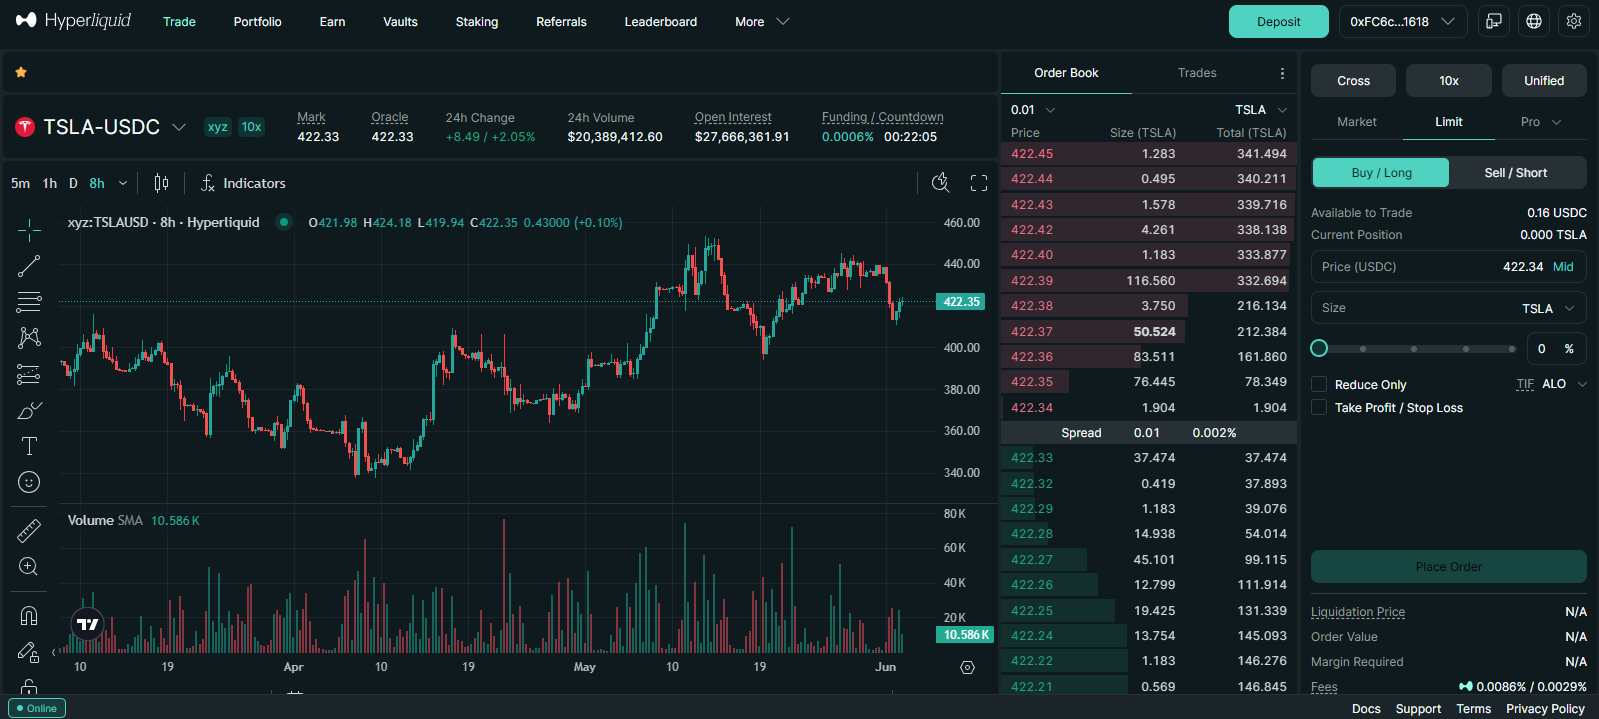This screenshot has width=1599, height=719.
Task: Click the size percentage slider handle
Action: point(1319,348)
